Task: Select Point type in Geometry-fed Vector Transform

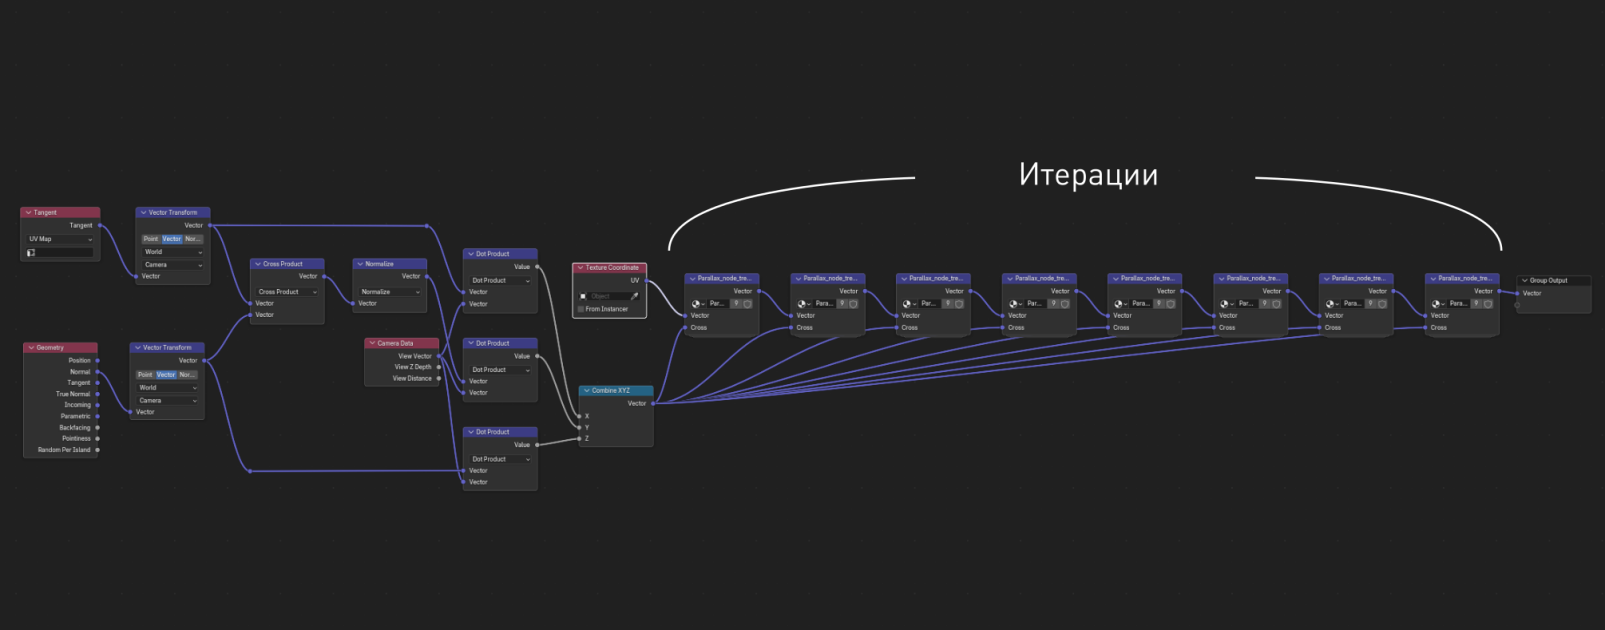Action: [x=145, y=374]
